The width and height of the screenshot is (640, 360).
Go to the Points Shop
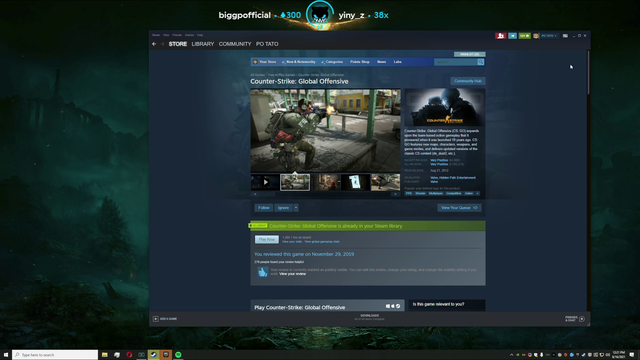(x=360, y=62)
